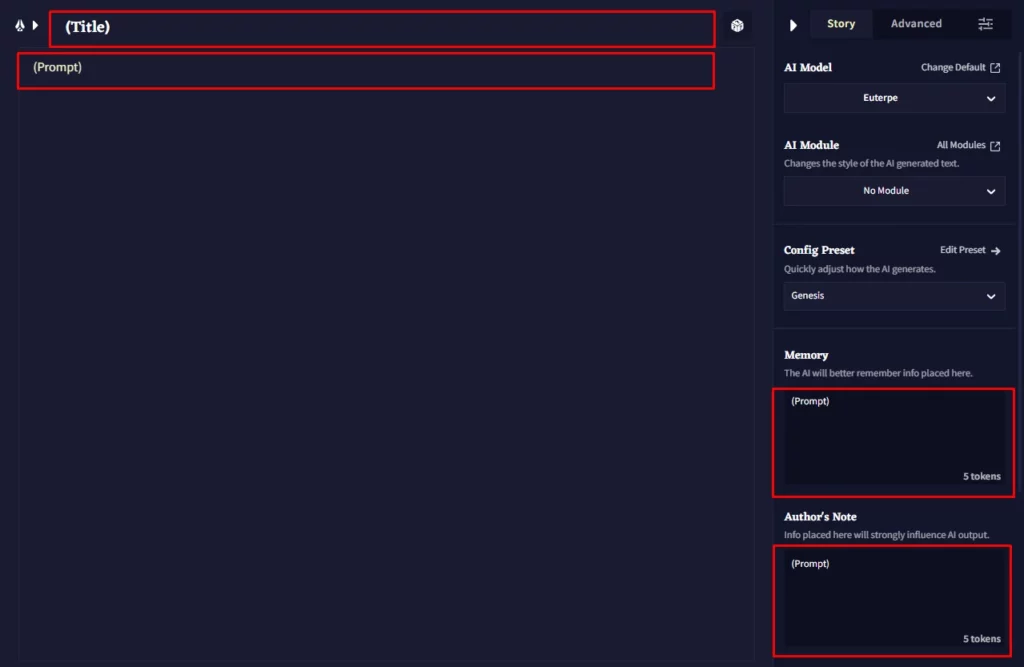Collapse the right options panel arrow
The image size is (1024, 667).
coord(793,25)
